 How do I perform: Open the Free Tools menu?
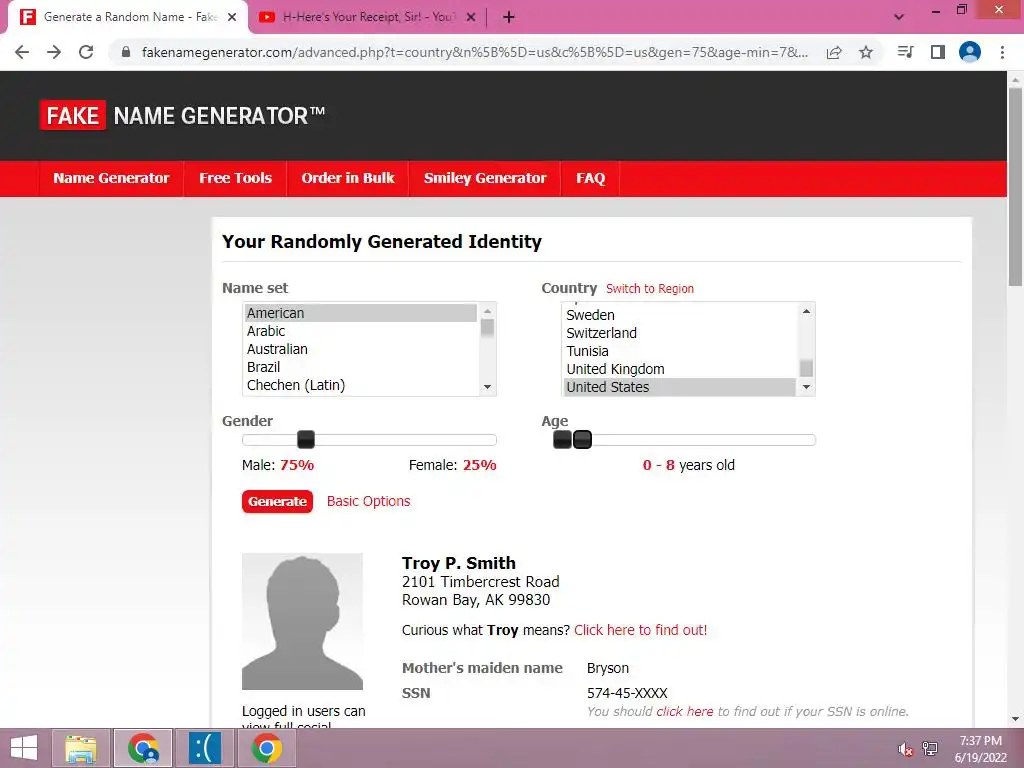point(235,178)
